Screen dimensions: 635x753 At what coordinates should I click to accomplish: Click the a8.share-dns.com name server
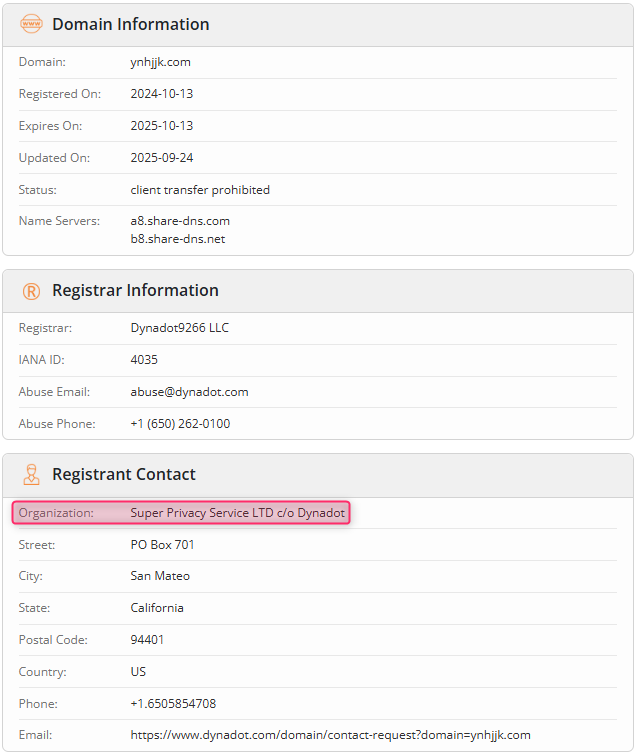180,221
